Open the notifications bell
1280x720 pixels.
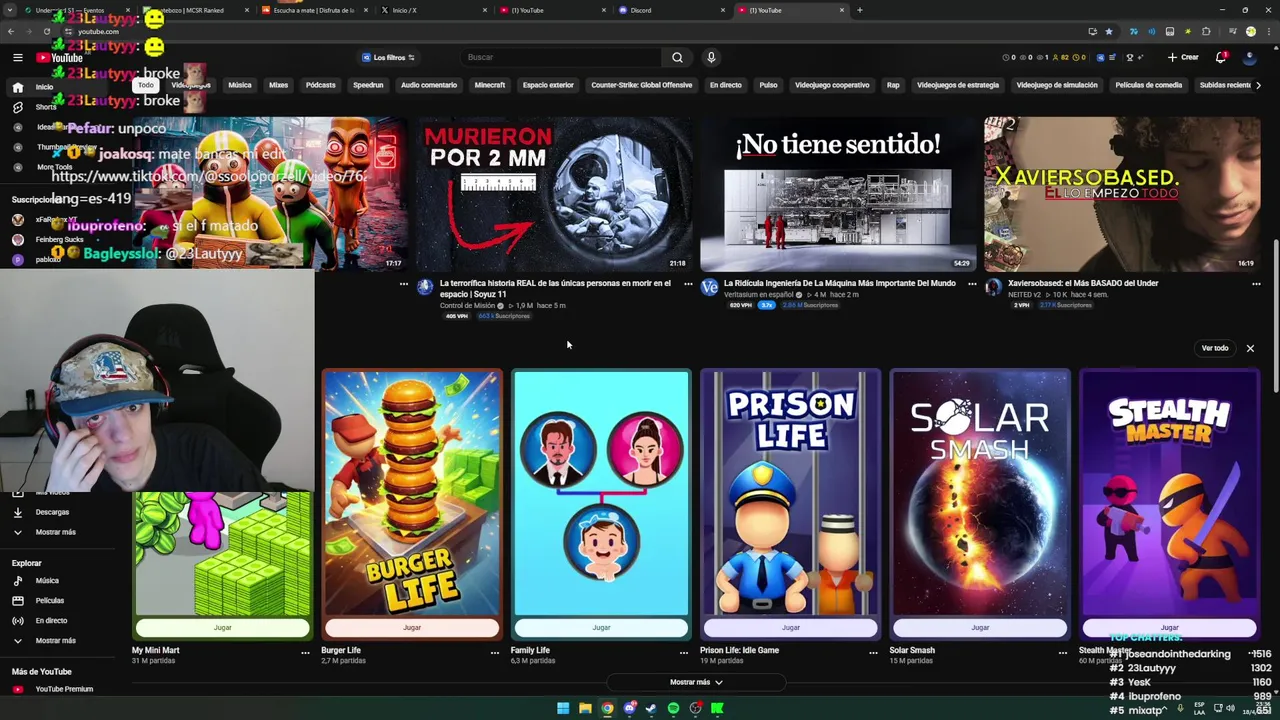1221,57
